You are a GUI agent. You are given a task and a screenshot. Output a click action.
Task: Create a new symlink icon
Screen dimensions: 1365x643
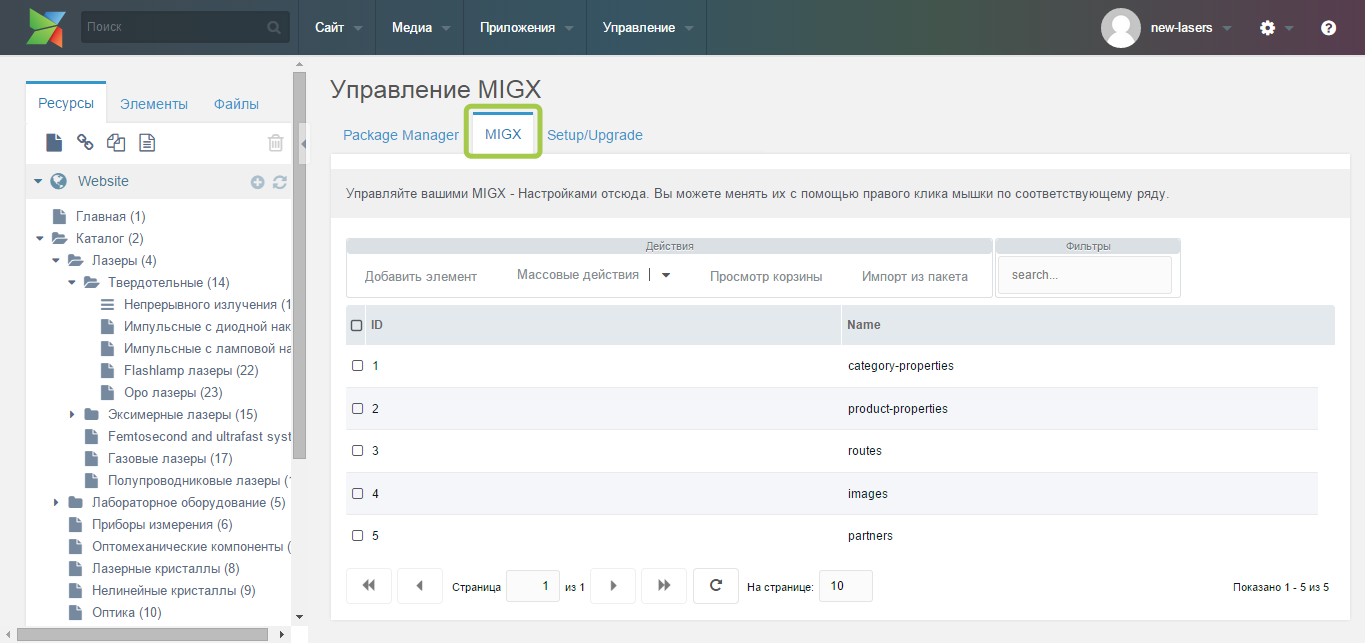(x=116, y=143)
